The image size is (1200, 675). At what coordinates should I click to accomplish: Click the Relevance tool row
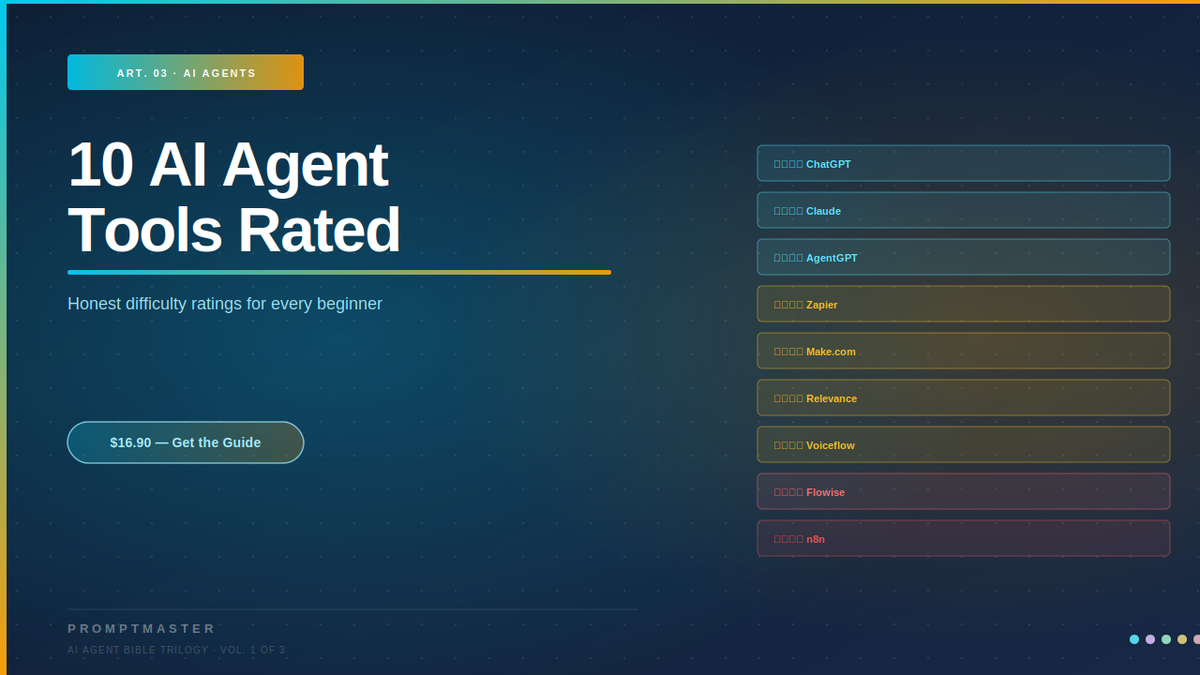[963, 398]
